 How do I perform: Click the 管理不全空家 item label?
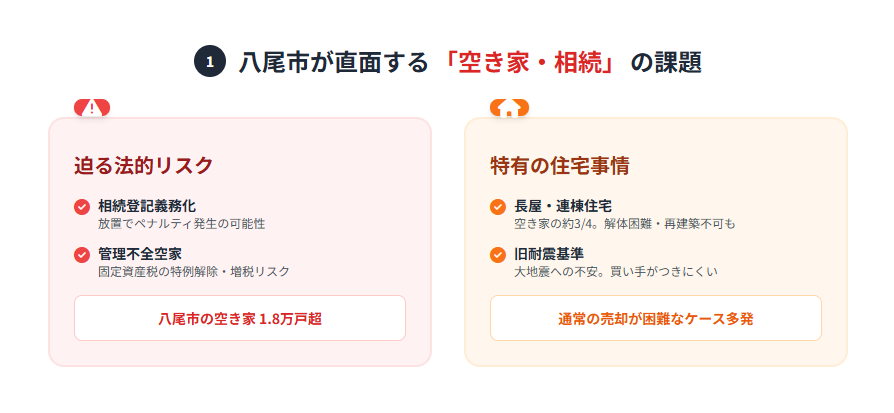coord(139,254)
